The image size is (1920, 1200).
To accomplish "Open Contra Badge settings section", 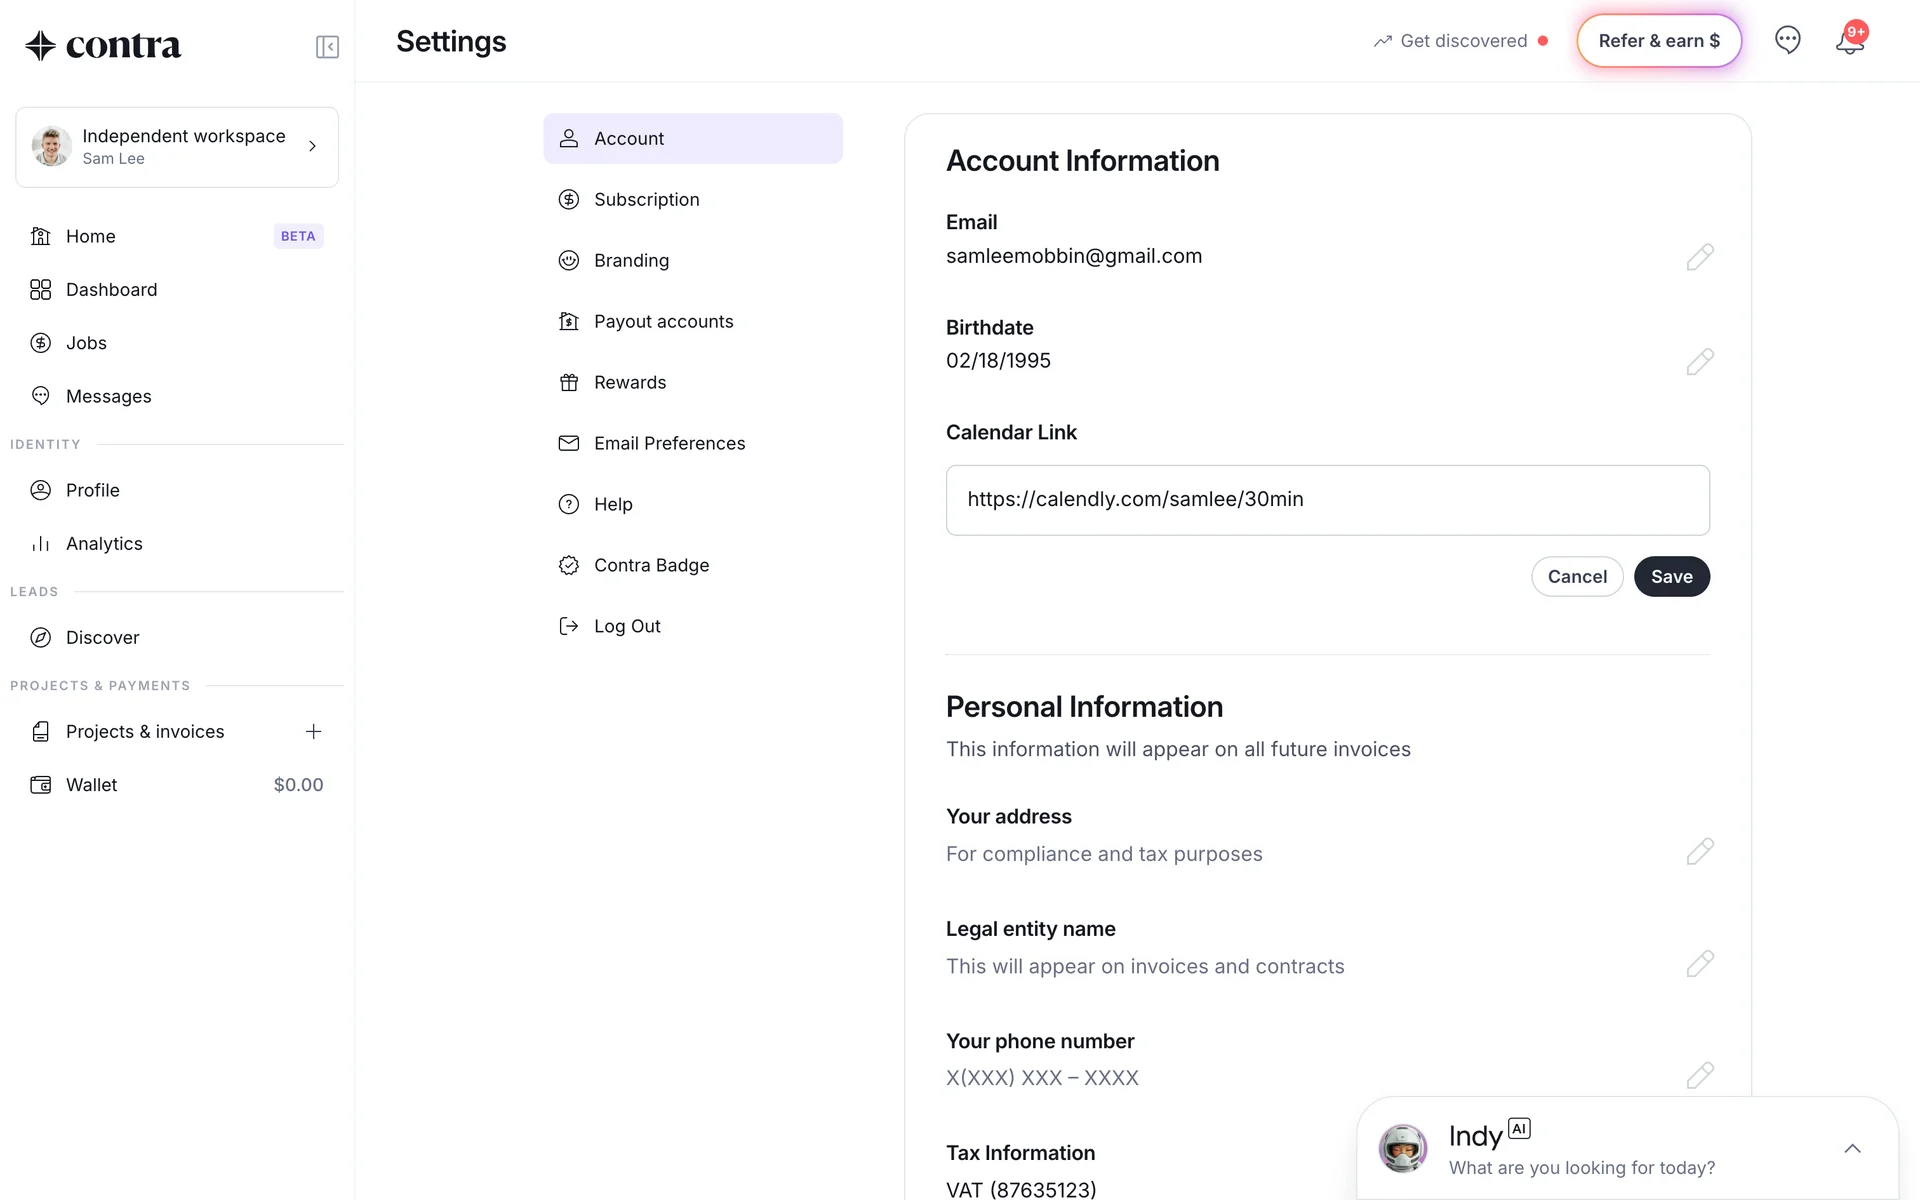I will [x=651, y=566].
